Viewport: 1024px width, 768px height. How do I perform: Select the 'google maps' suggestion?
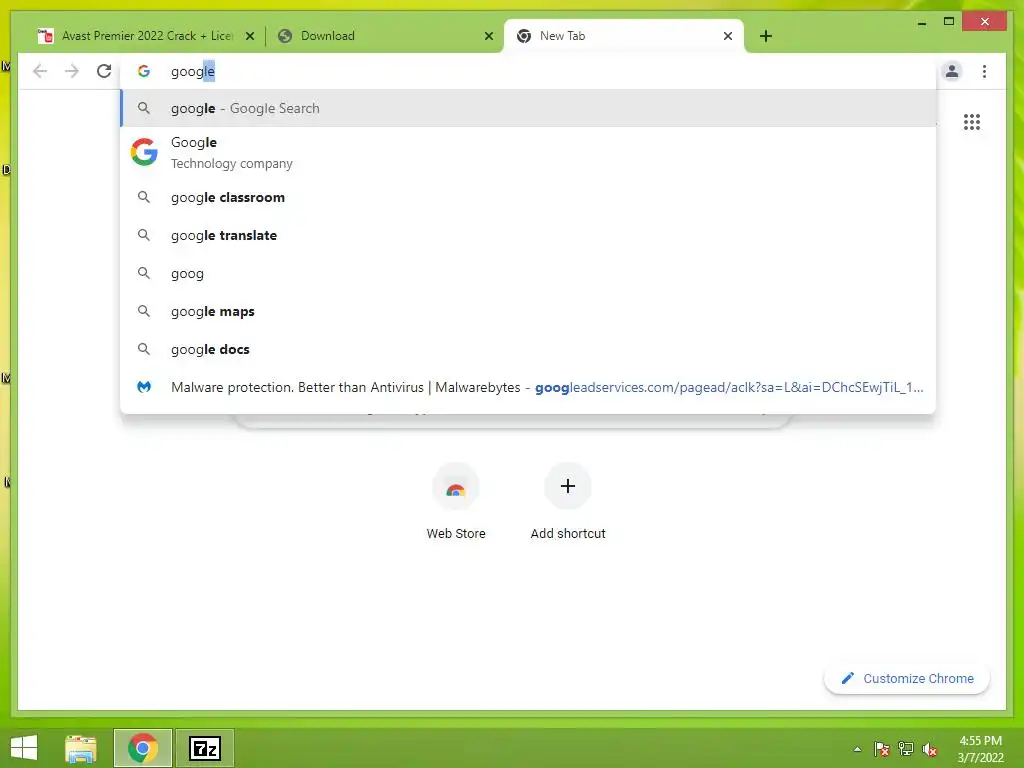(x=528, y=311)
